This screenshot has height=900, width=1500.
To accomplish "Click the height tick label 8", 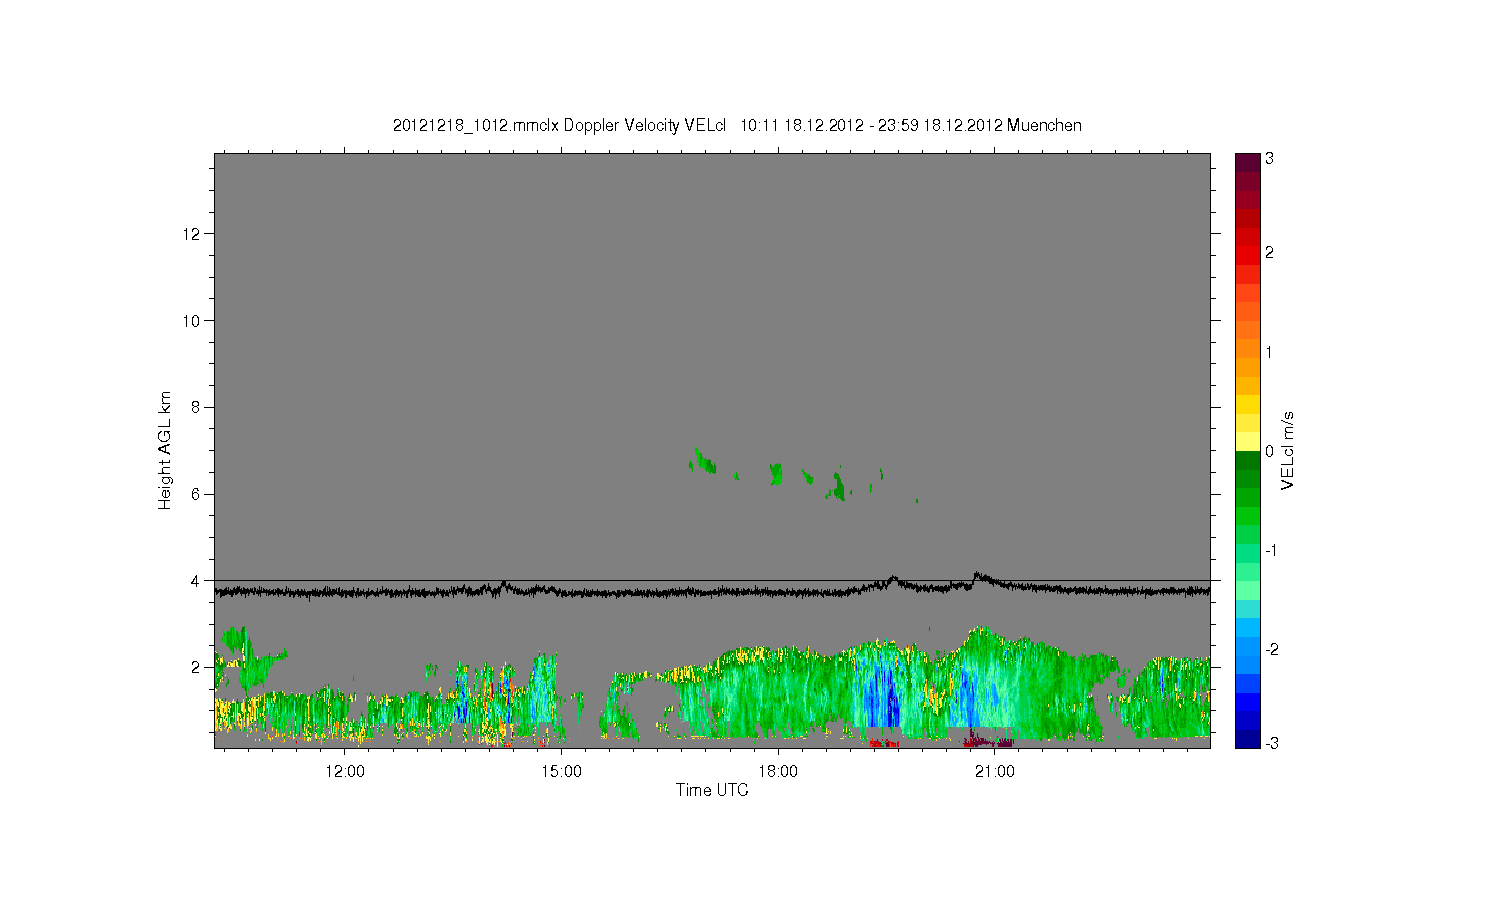I will [x=197, y=407].
